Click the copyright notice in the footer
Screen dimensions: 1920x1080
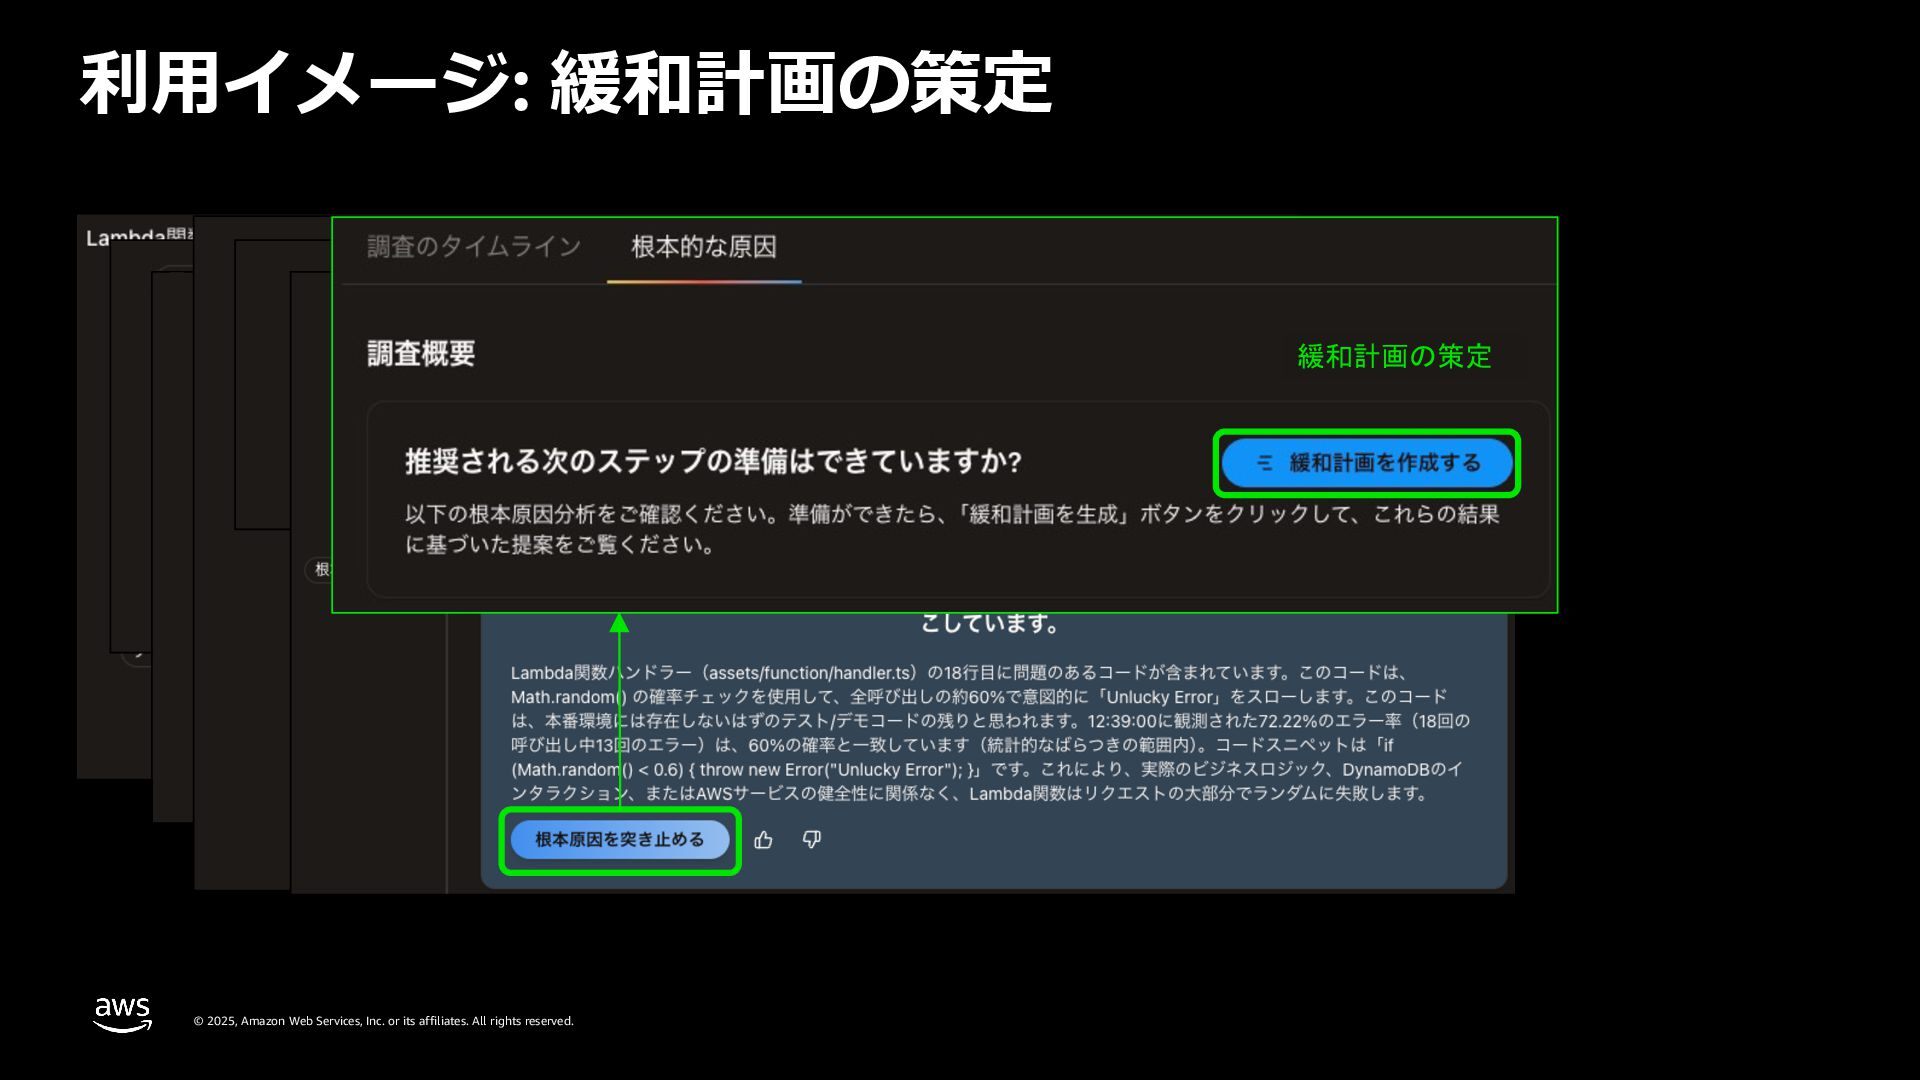click(x=383, y=1021)
